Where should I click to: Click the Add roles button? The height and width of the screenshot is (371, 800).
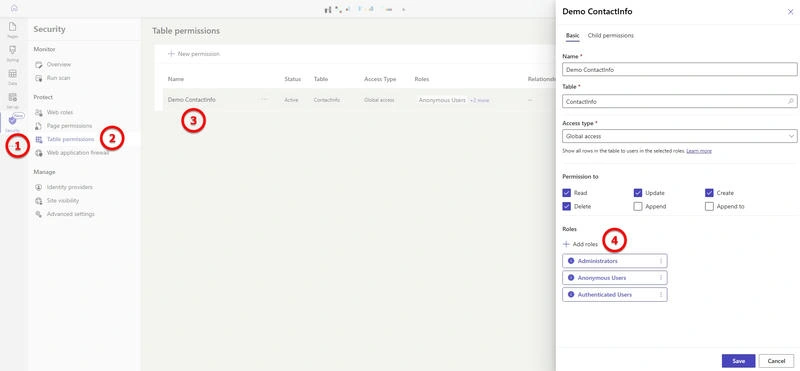click(x=580, y=244)
